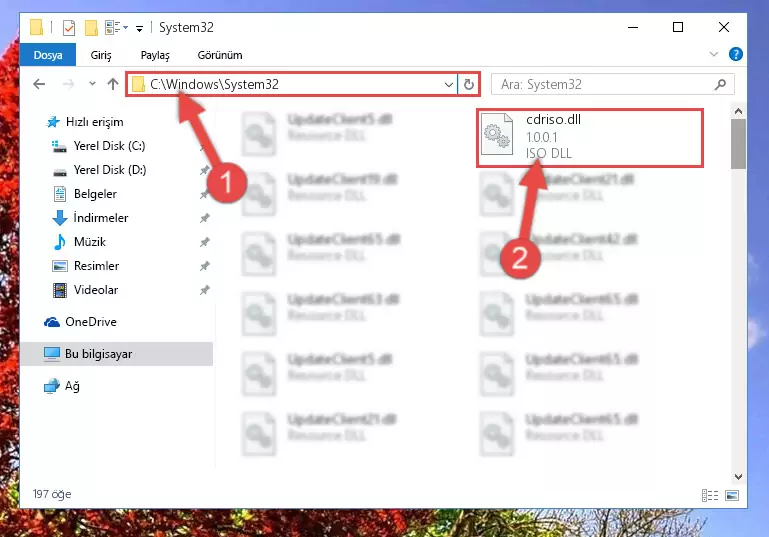
Task: Go back with the left arrow
Action: [x=39, y=84]
